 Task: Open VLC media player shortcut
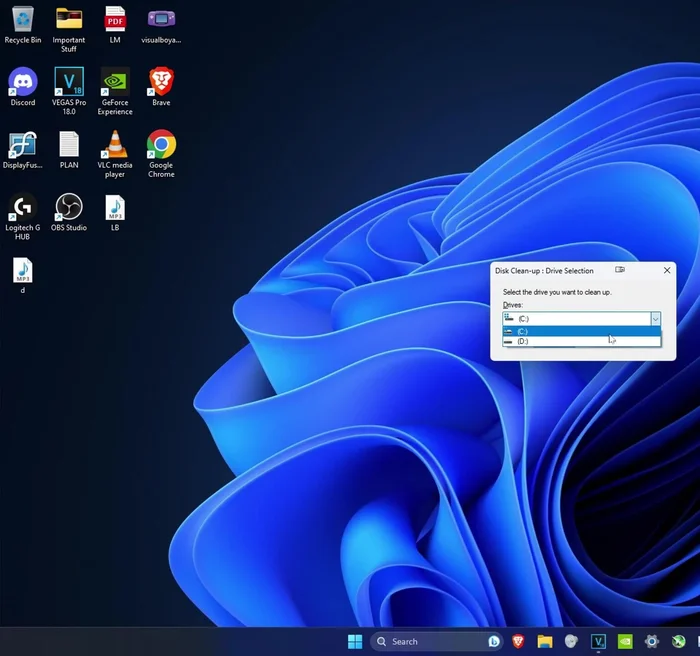point(115,145)
